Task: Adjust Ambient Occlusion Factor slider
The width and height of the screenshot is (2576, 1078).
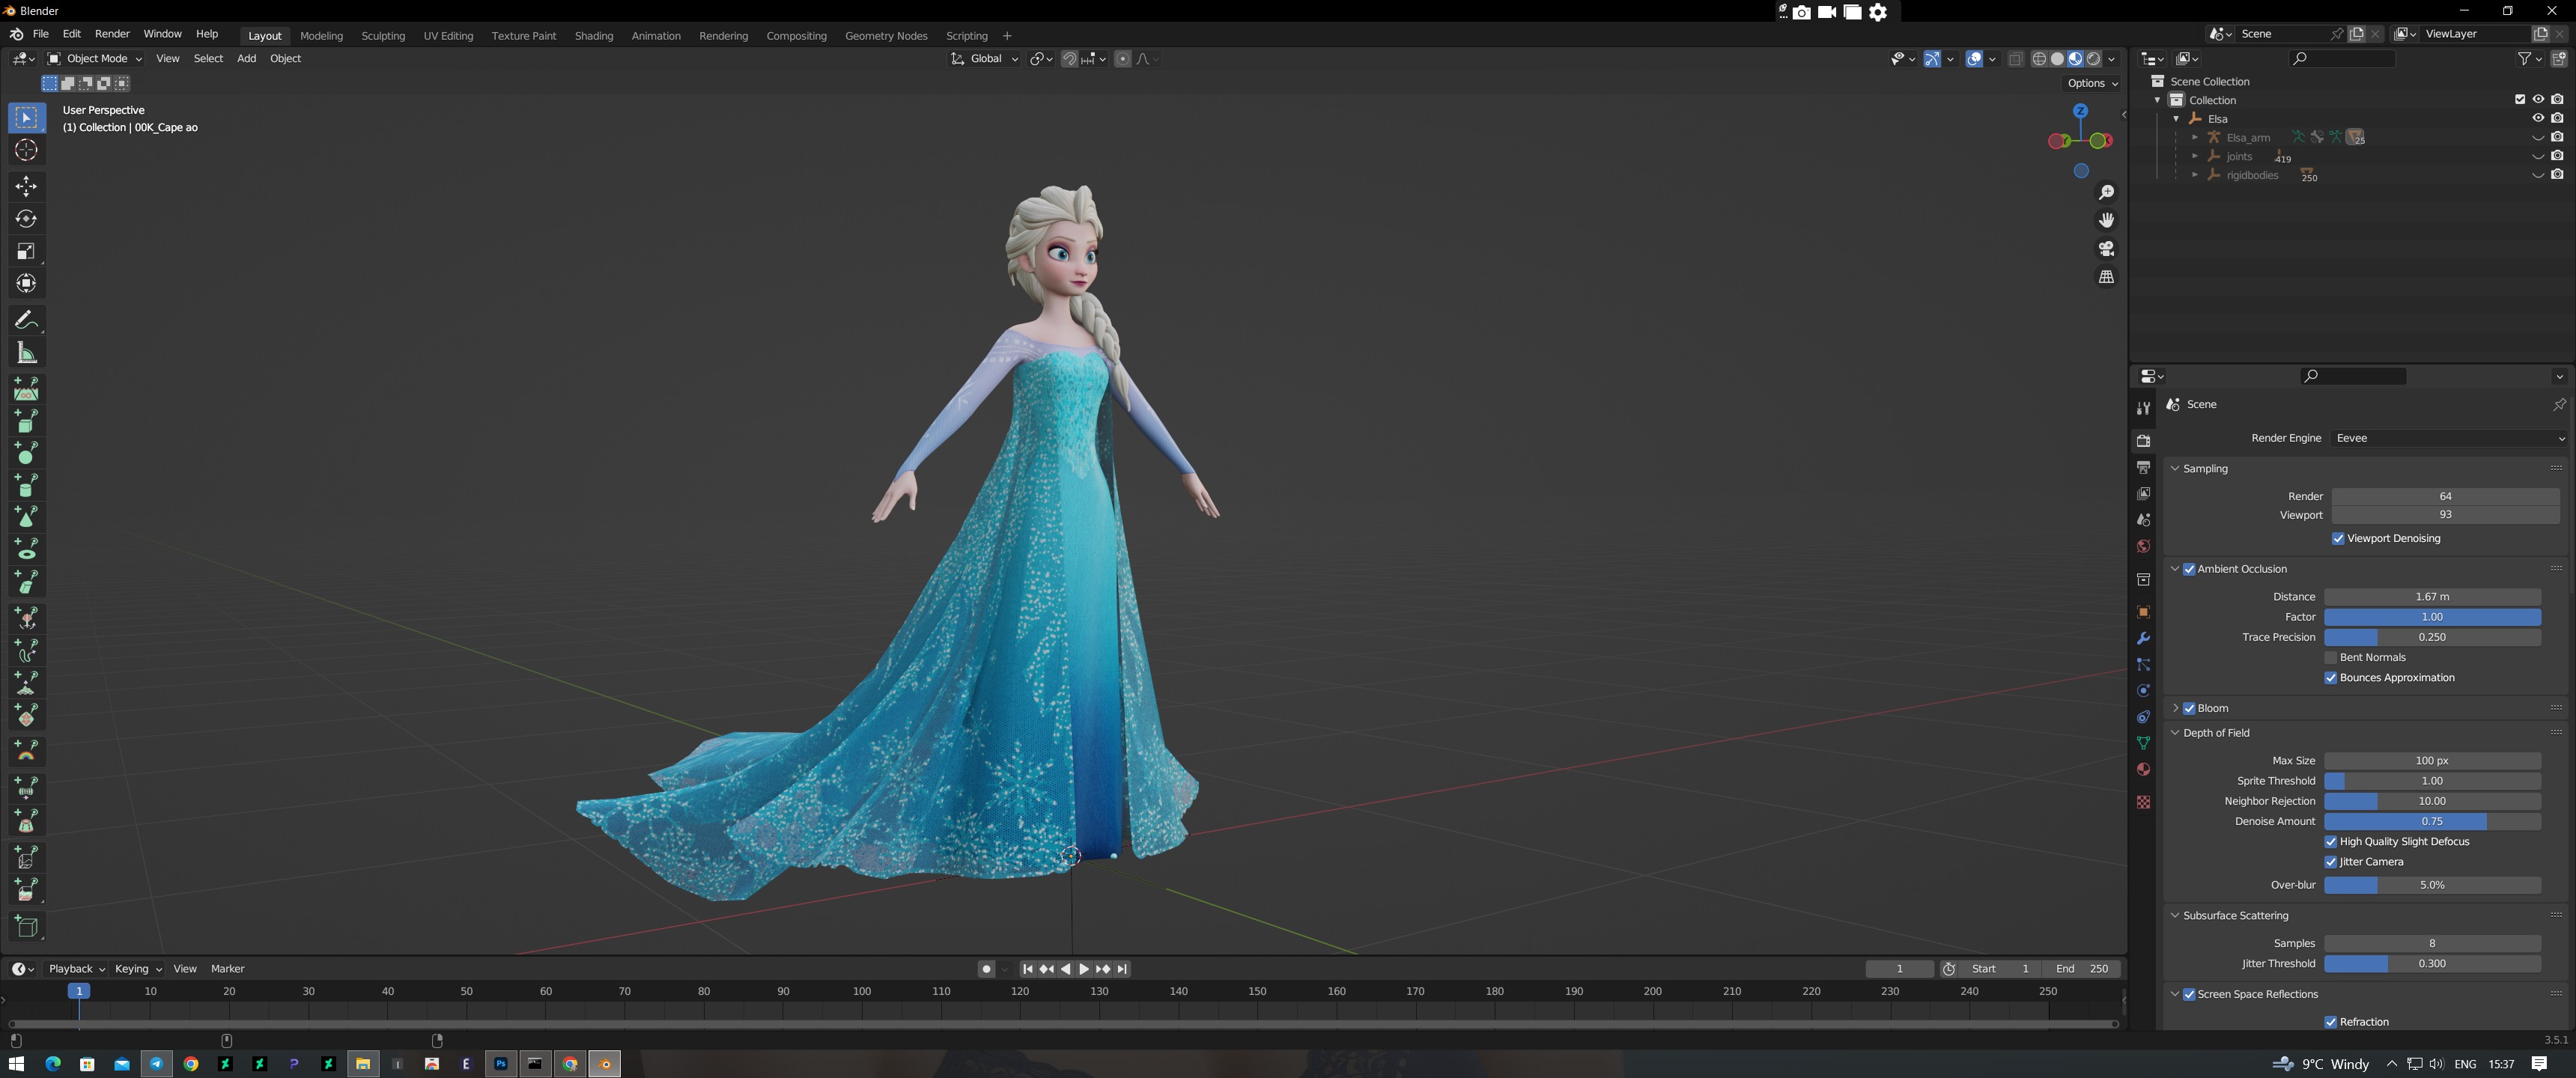Action: click(2432, 617)
